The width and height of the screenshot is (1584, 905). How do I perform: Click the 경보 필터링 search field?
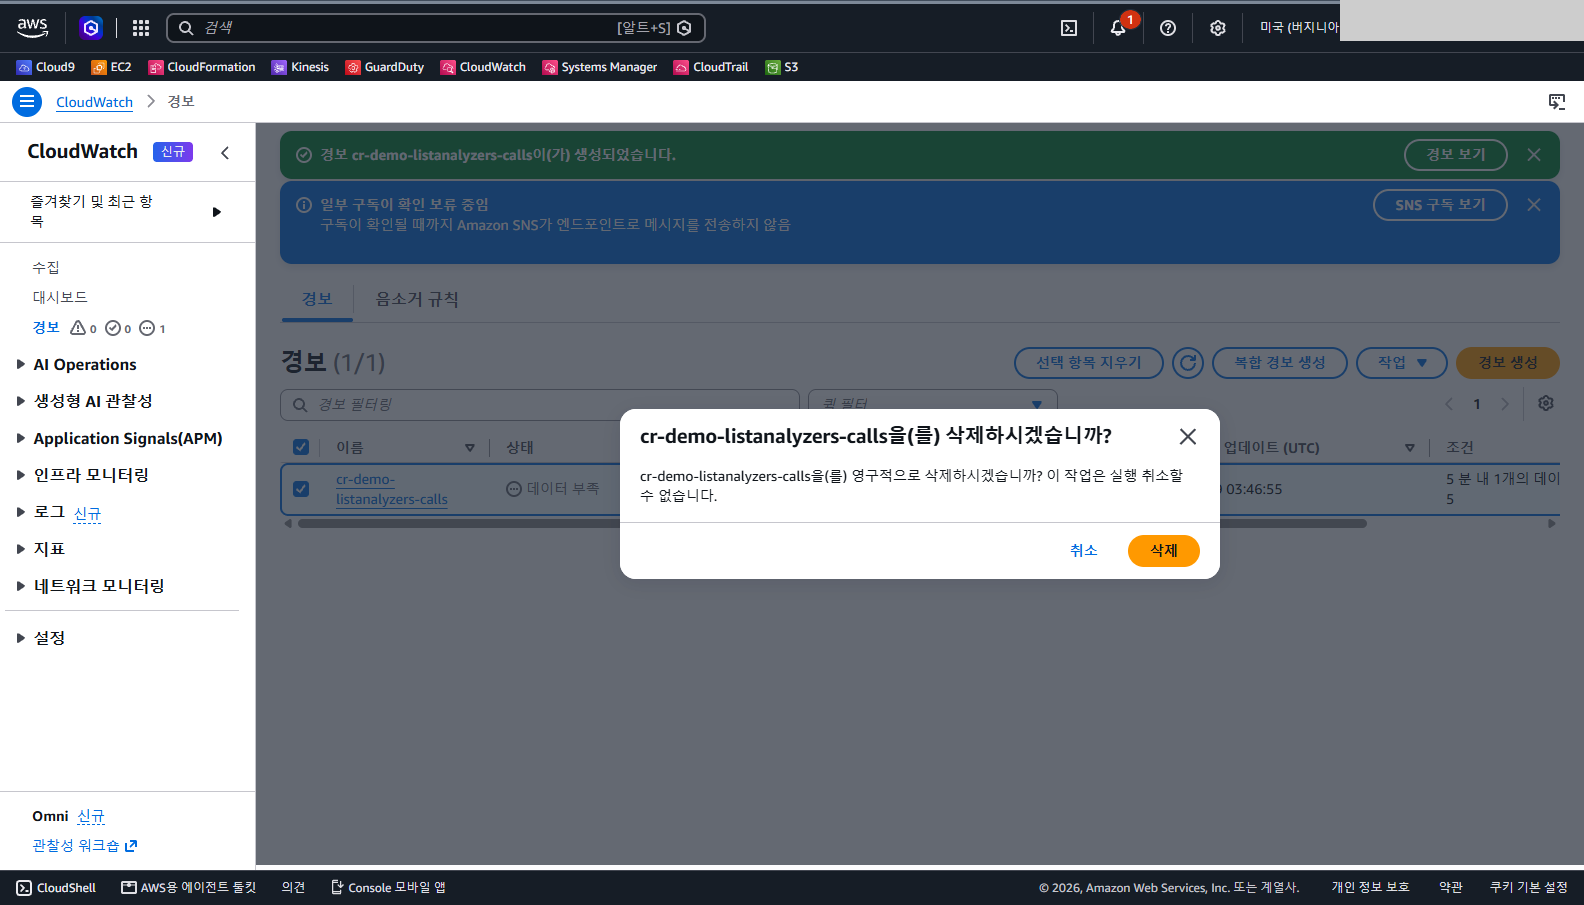click(x=540, y=404)
